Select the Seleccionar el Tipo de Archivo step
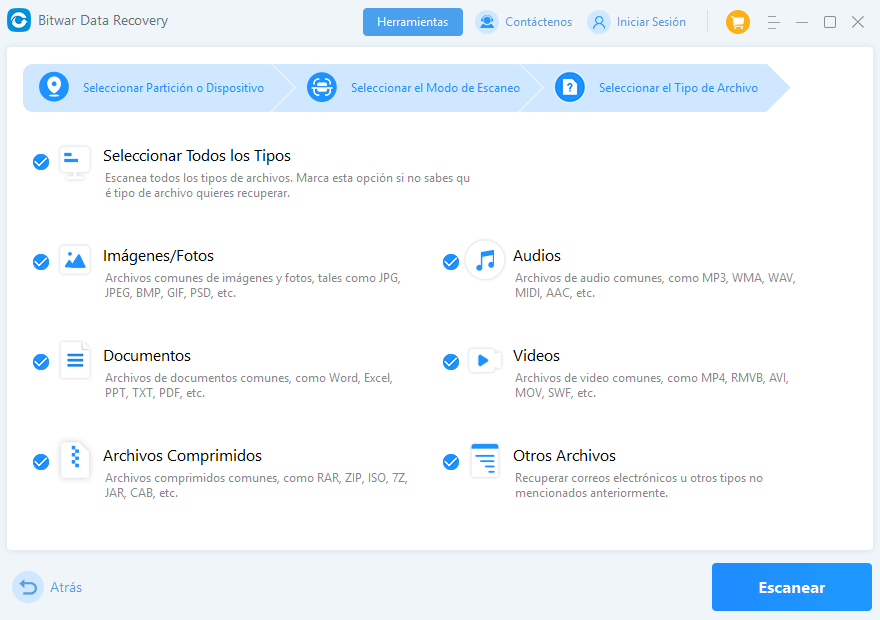 (657, 88)
